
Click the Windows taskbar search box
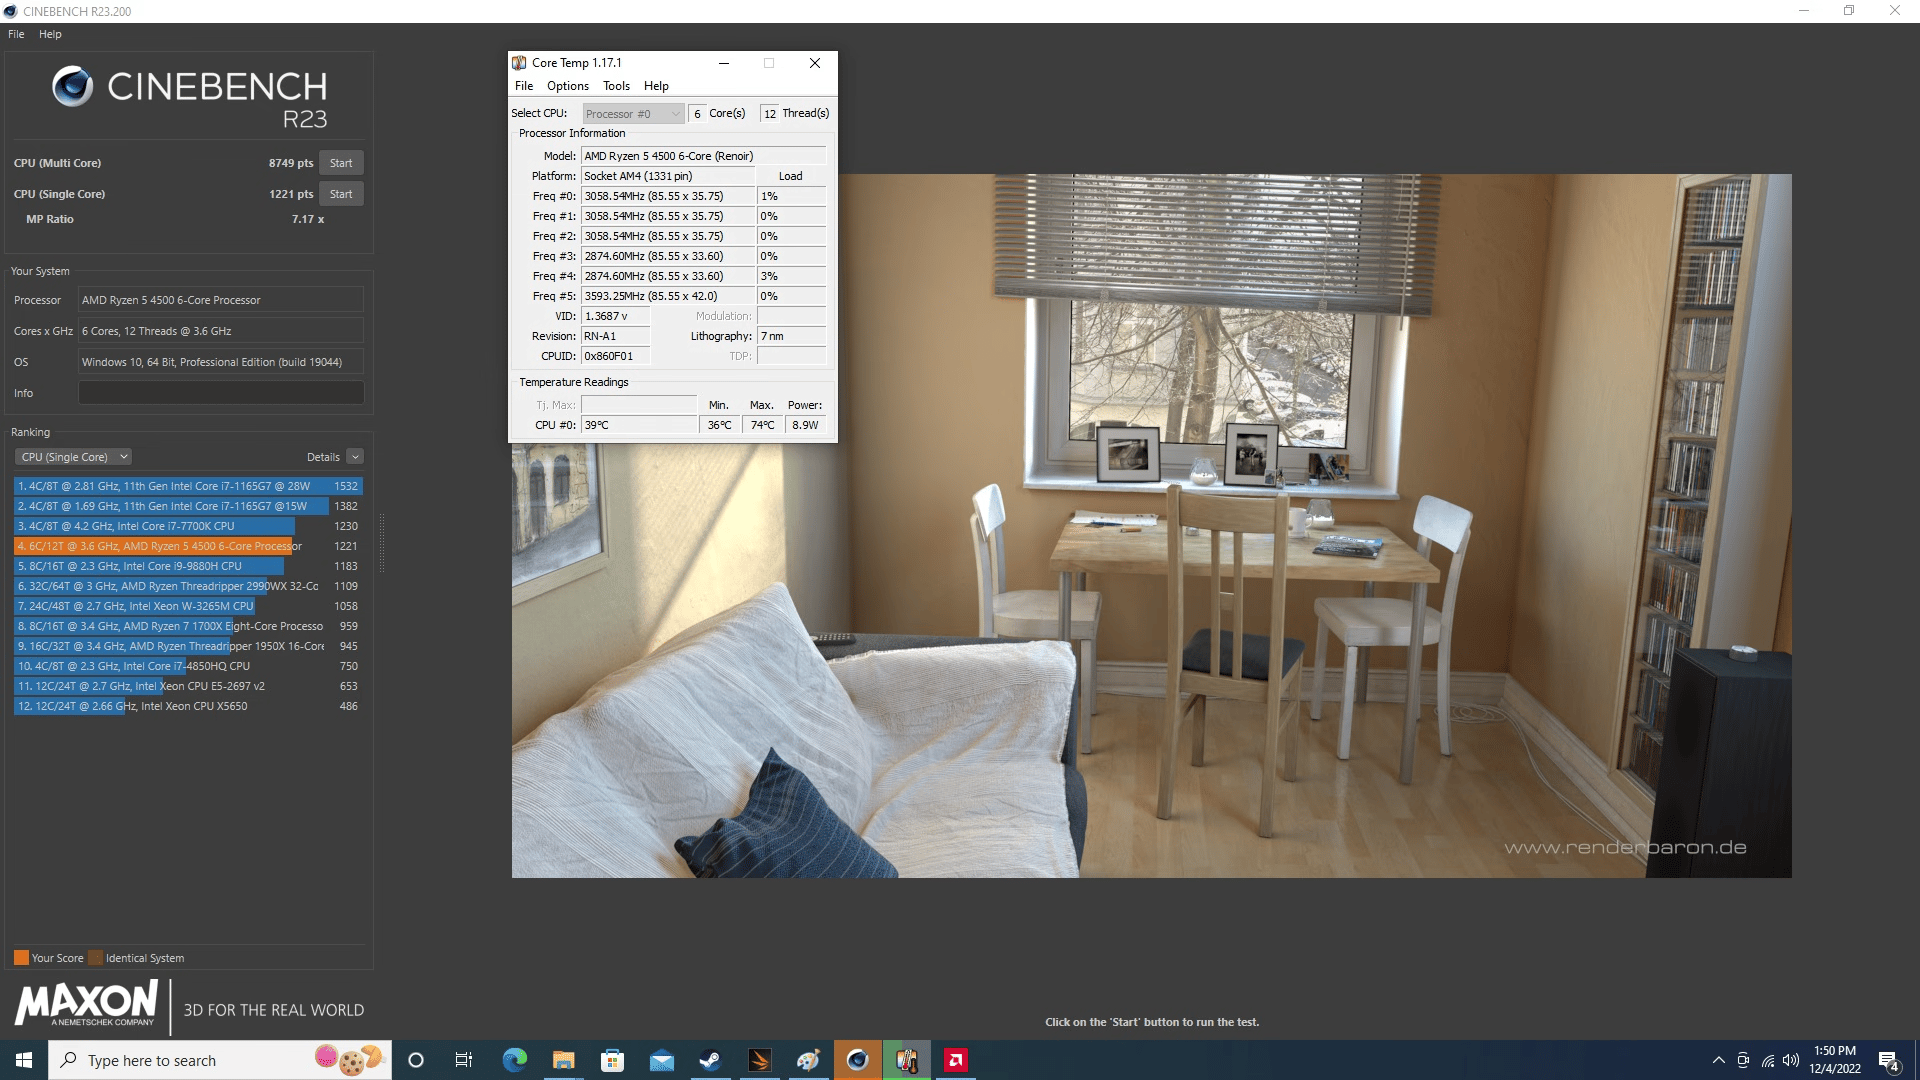point(220,1060)
